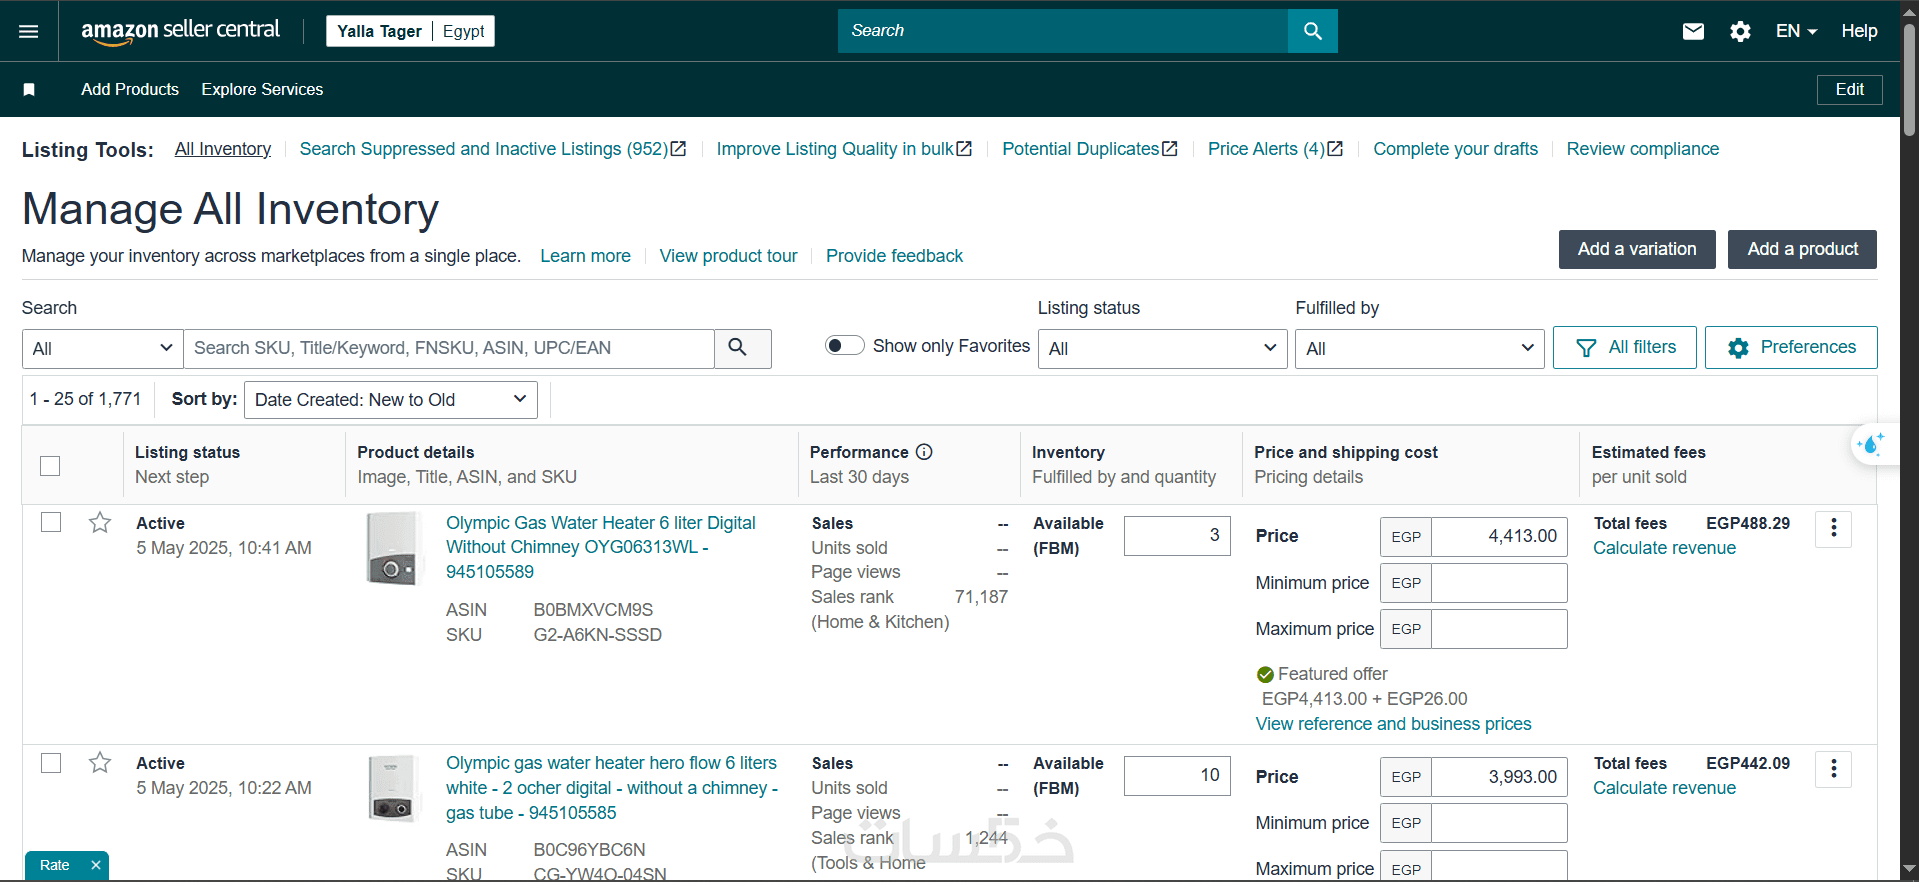Screen dimensions: 1919x882
Task: Edit available quantity field showing 3
Action: point(1177,536)
